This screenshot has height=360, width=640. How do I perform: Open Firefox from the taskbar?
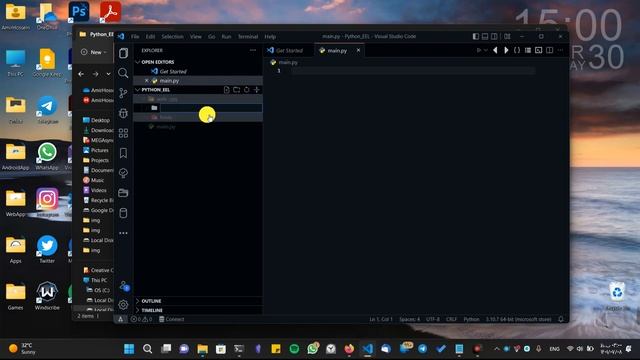click(x=349, y=349)
